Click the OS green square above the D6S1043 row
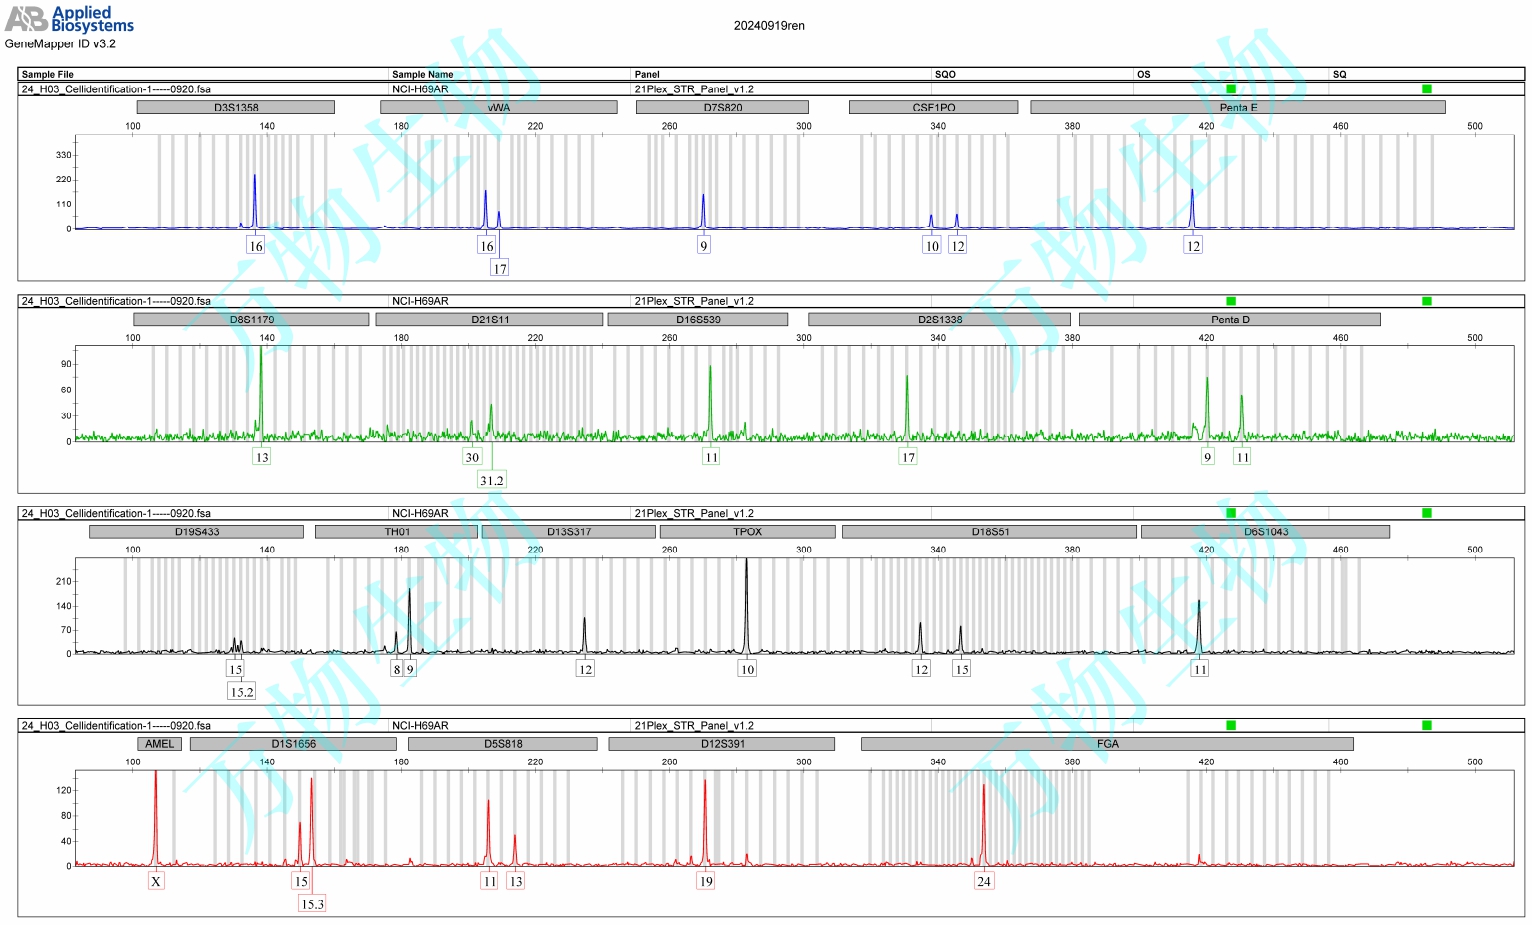Screen dimensions: 1532x925 tap(1231, 513)
